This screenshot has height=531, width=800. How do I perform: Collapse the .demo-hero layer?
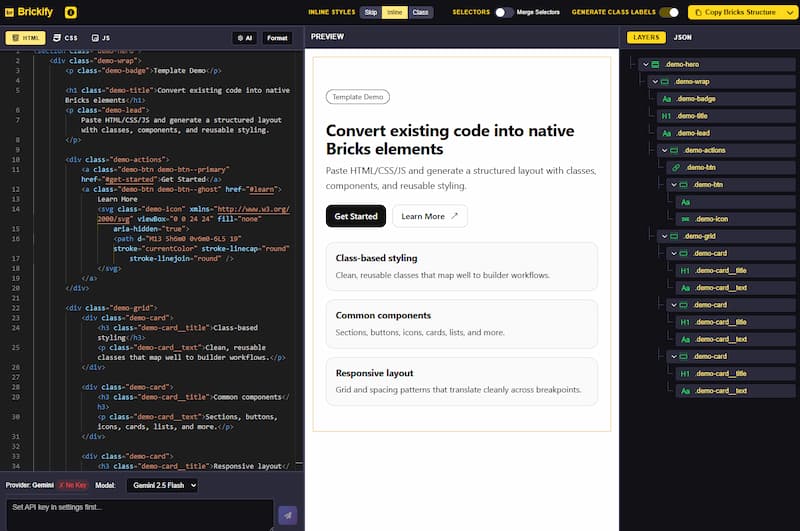pos(645,64)
